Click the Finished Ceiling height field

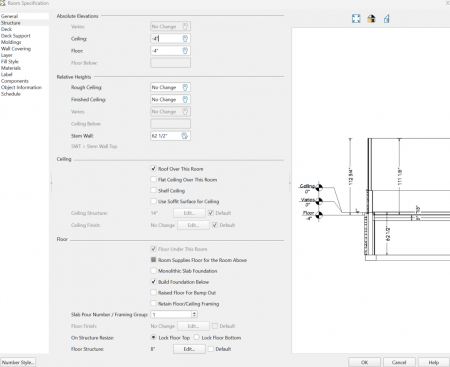coord(170,99)
